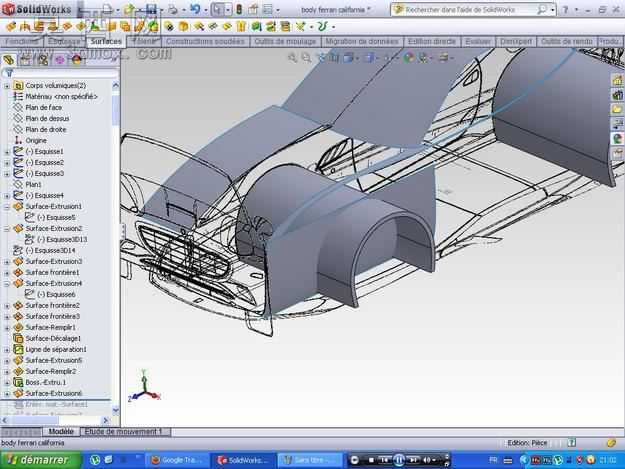
Task: Click the help question mark icon
Action: [x=565, y=9]
